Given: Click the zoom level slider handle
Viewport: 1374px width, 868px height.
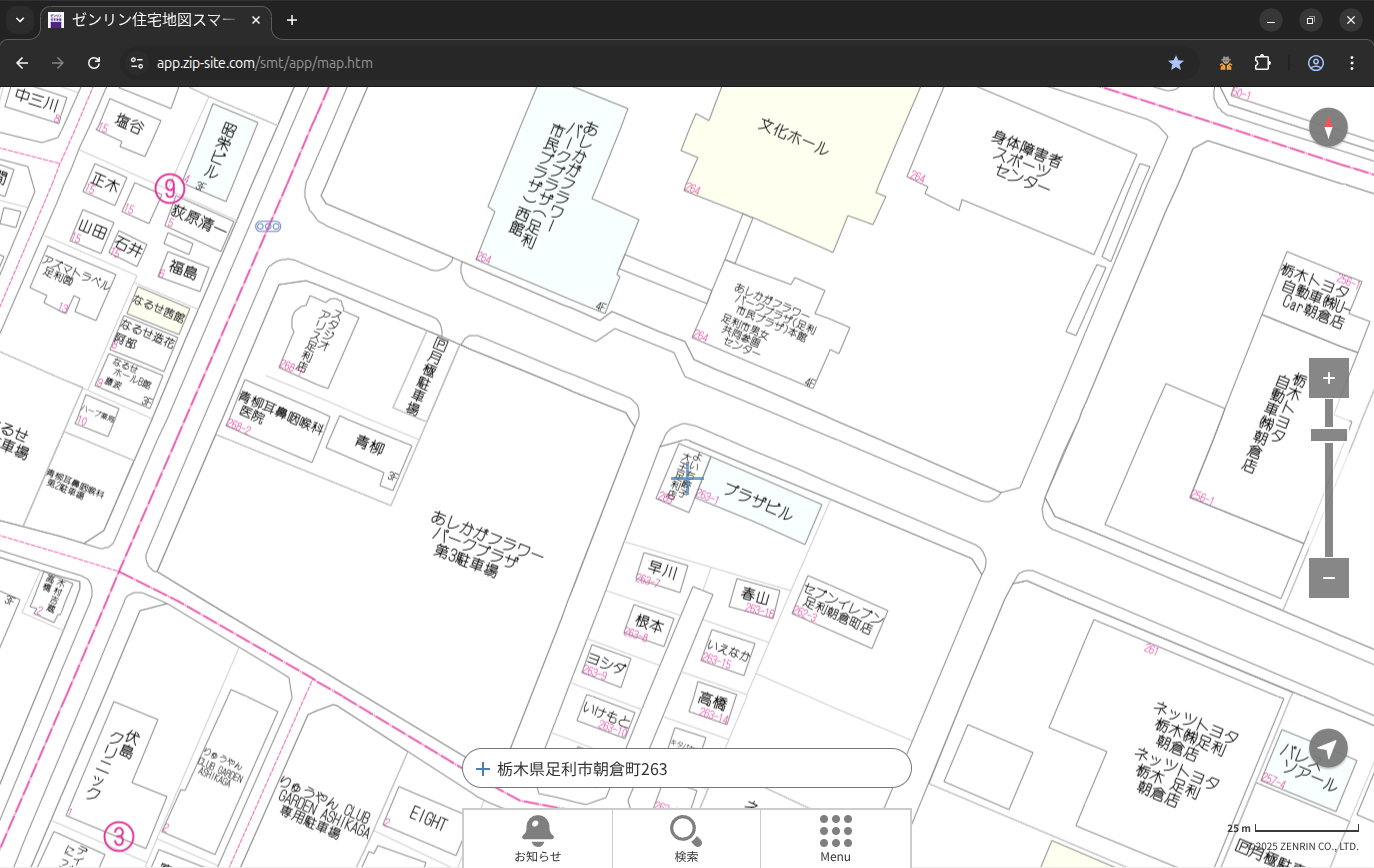Looking at the screenshot, I should point(1328,435).
